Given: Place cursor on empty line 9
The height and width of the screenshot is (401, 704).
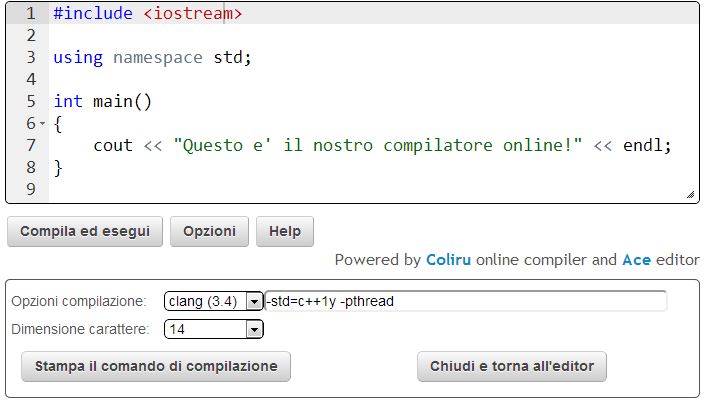Looking at the screenshot, I should pyautogui.click(x=300, y=188).
